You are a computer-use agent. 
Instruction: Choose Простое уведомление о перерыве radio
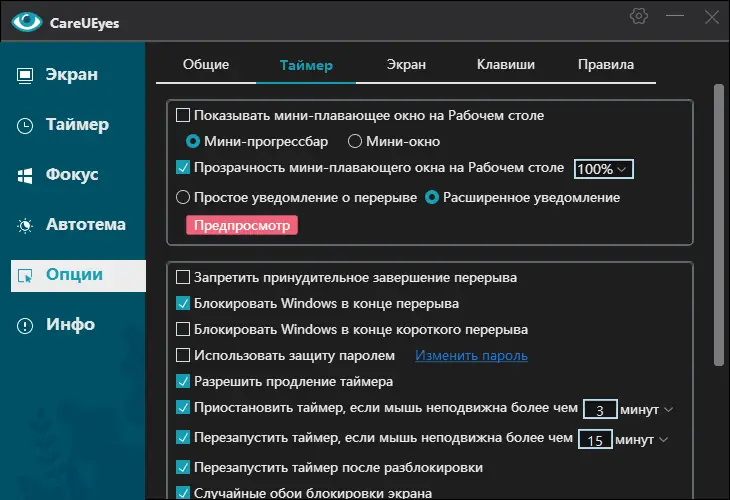[183, 197]
